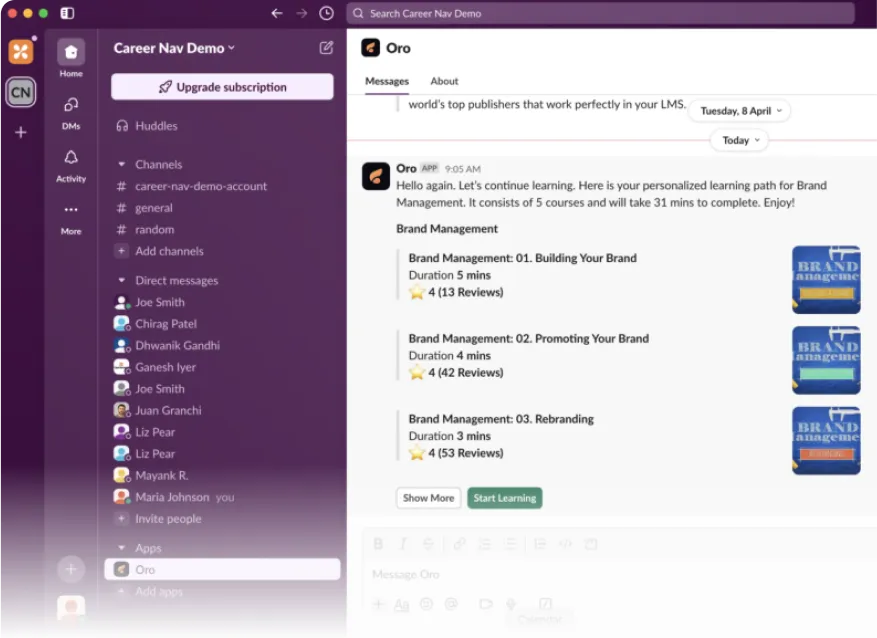
Task: Open 'Brand Management: 01. Building Your Brand' title
Action: click(522, 258)
